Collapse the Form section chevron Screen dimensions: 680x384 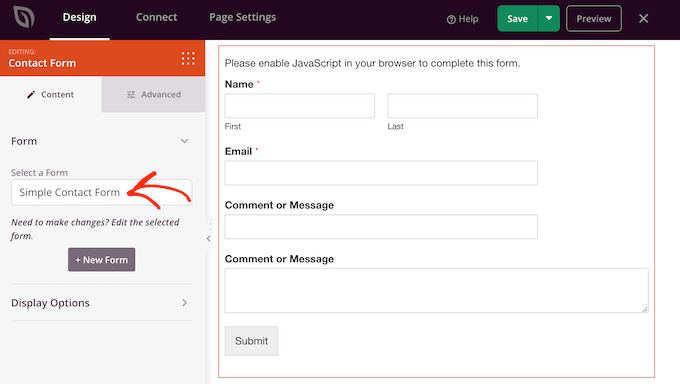[184, 141]
